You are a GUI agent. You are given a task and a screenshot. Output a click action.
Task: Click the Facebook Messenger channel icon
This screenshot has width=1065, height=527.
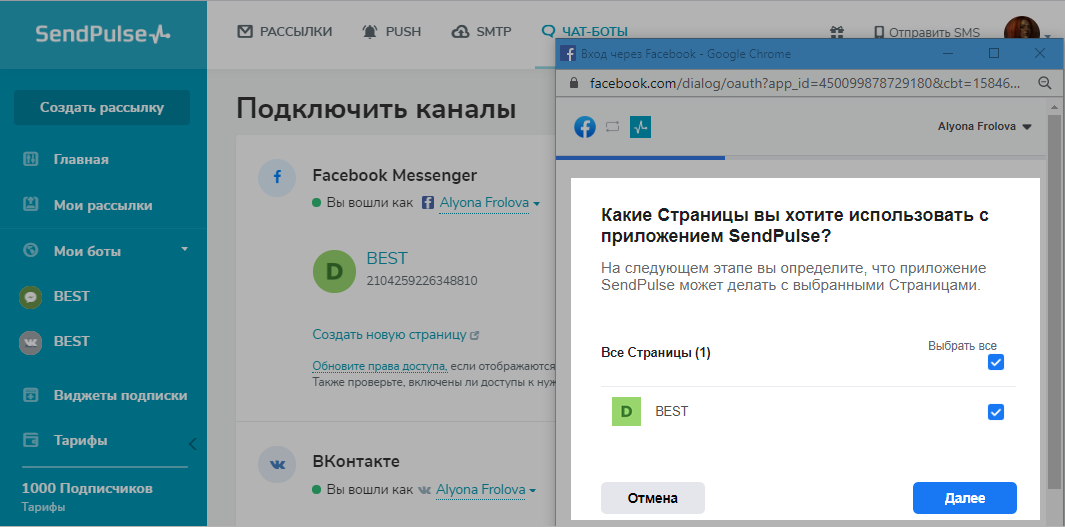click(277, 179)
